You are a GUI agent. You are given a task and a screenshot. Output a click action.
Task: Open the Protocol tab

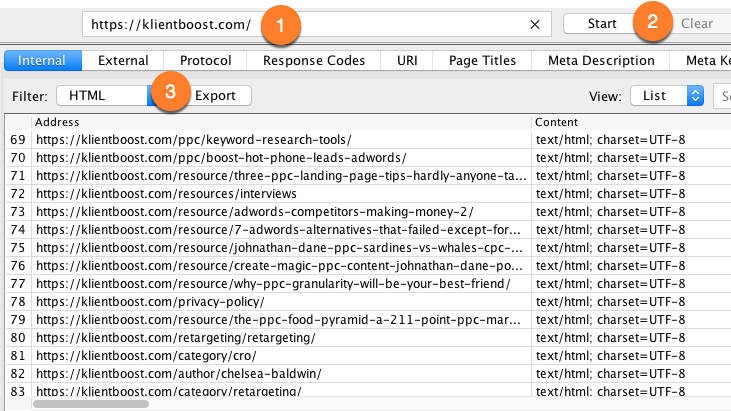(x=206, y=61)
